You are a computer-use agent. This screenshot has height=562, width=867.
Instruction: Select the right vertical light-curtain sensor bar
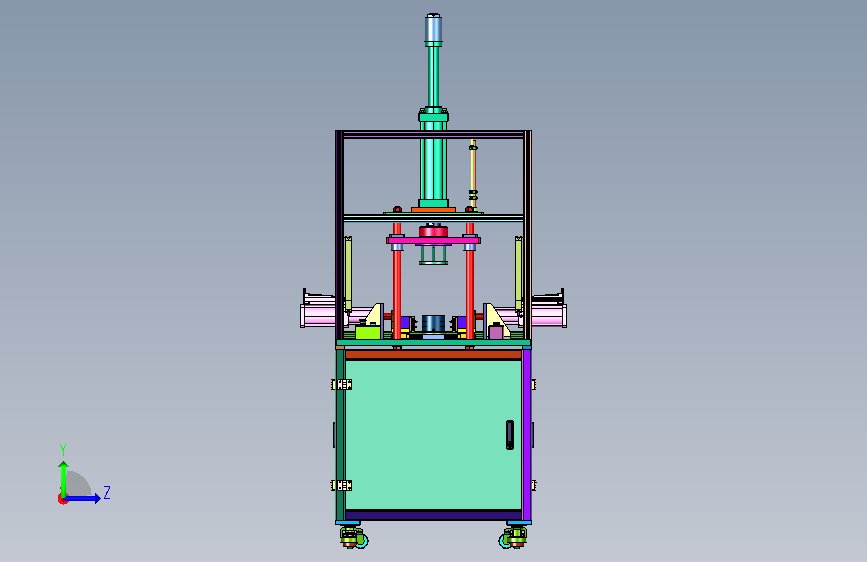click(519, 273)
